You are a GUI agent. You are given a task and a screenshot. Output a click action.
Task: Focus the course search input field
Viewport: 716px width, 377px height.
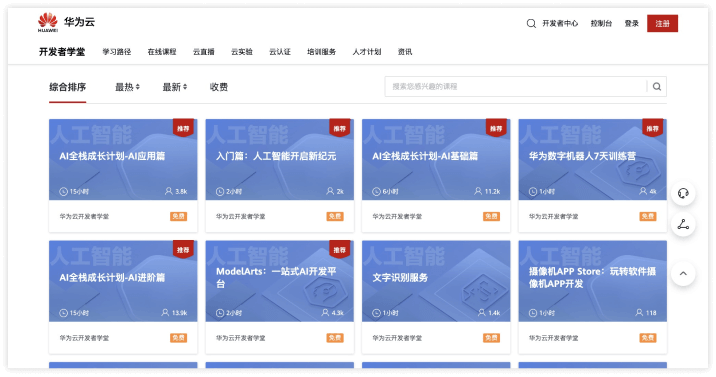[516, 86]
